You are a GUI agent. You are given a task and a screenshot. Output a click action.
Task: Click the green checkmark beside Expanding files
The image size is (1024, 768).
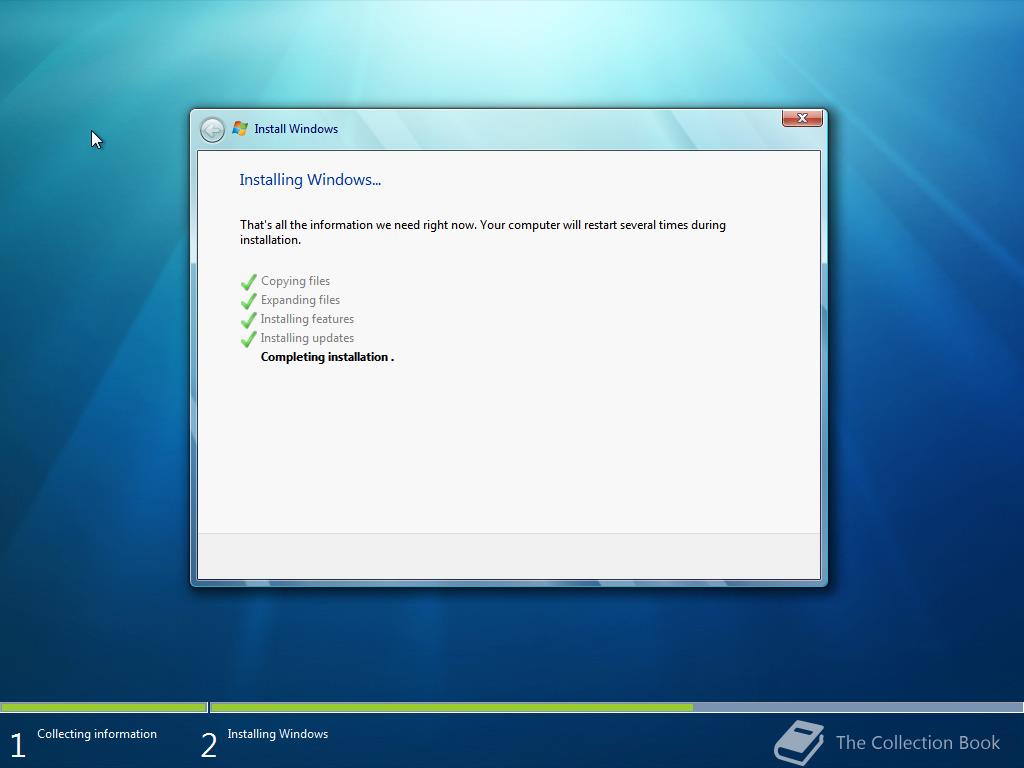click(x=248, y=300)
